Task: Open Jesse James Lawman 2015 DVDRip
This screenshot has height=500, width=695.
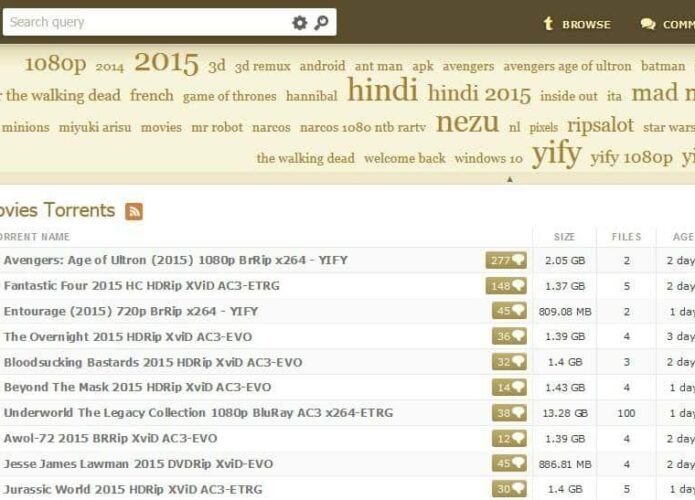Action: click(x=138, y=464)
